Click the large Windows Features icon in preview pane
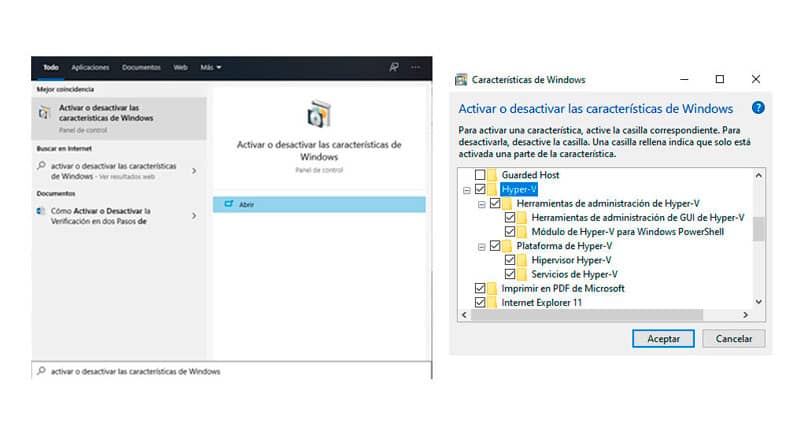The height and width of the screenshot is (433, 806). point(319,114)
